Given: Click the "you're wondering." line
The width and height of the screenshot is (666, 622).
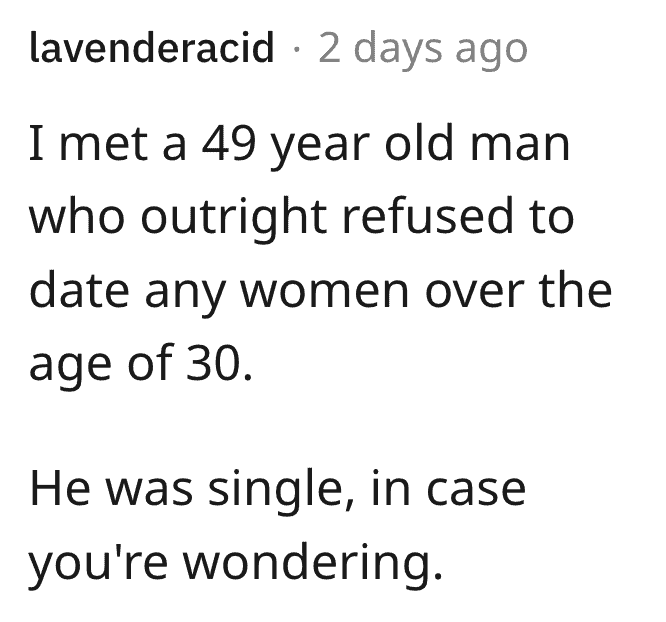Looking at the screenshot, I should [x=236, y=565].
